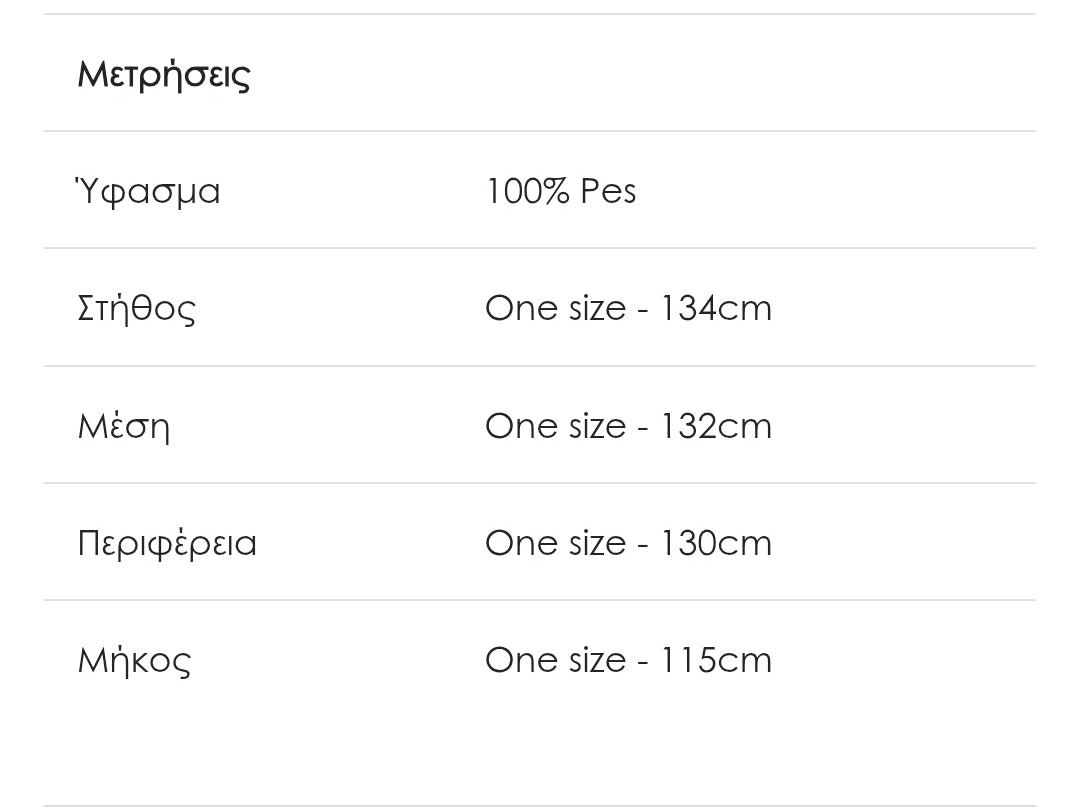This screenshot has width=1080, height=812.
Task: Select the Στήθος measurement label
Action: (136, 308)
